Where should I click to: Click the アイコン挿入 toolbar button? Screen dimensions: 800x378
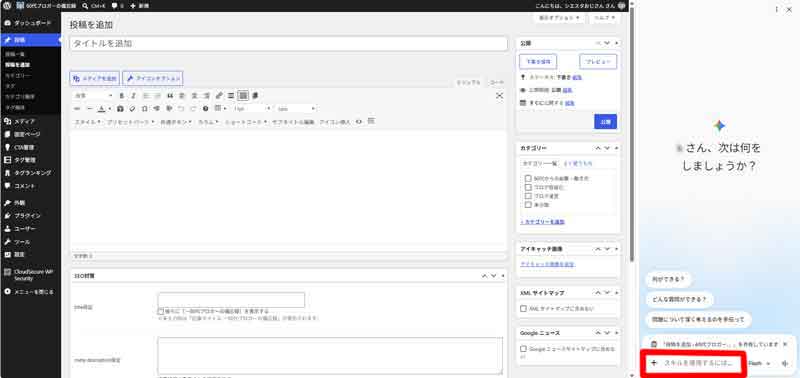click(x=335, y=122)
